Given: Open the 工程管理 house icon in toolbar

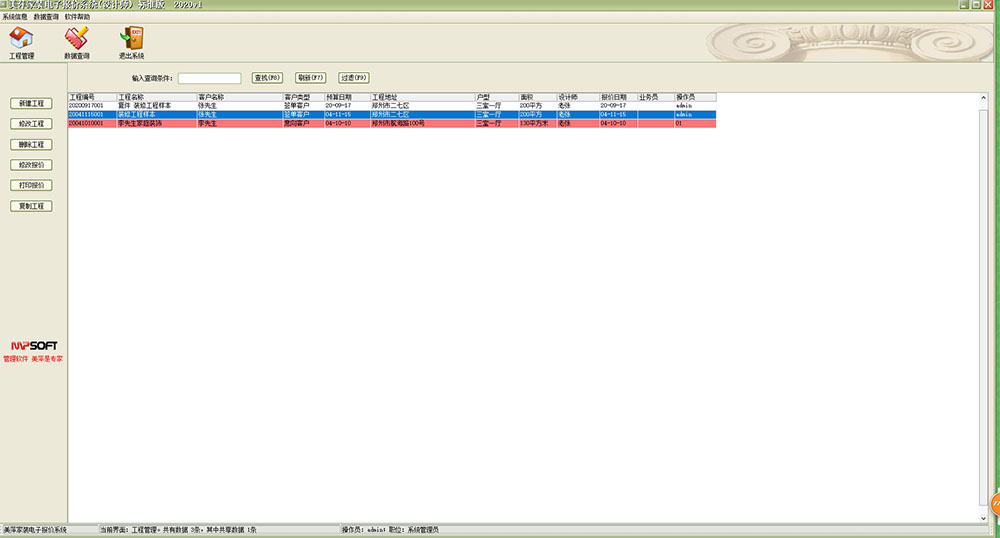Looking at the screenshot, I should (21, 39).
